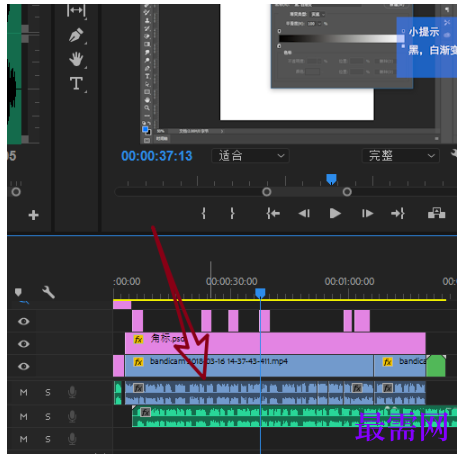Select the green waveform audio clip

294,416
